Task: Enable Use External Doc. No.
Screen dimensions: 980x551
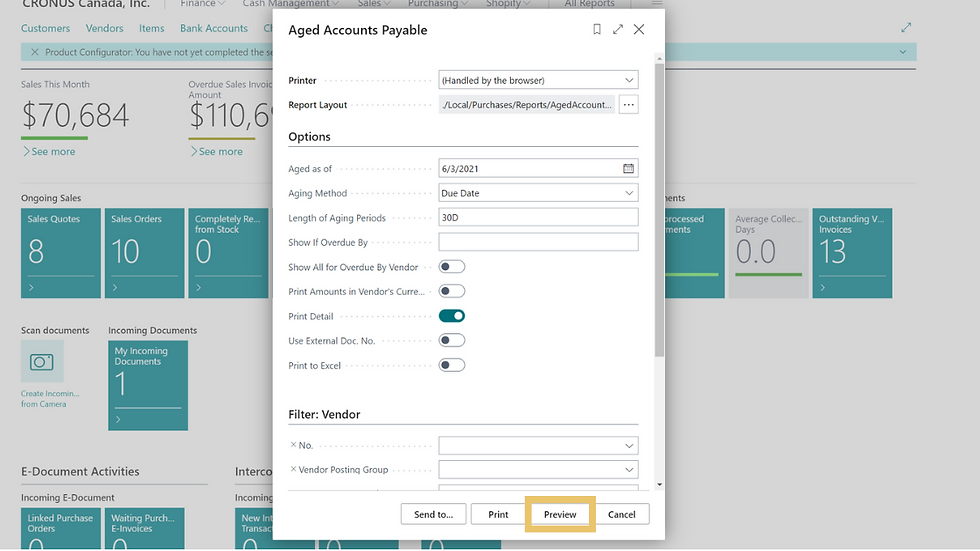Action: 452,340
